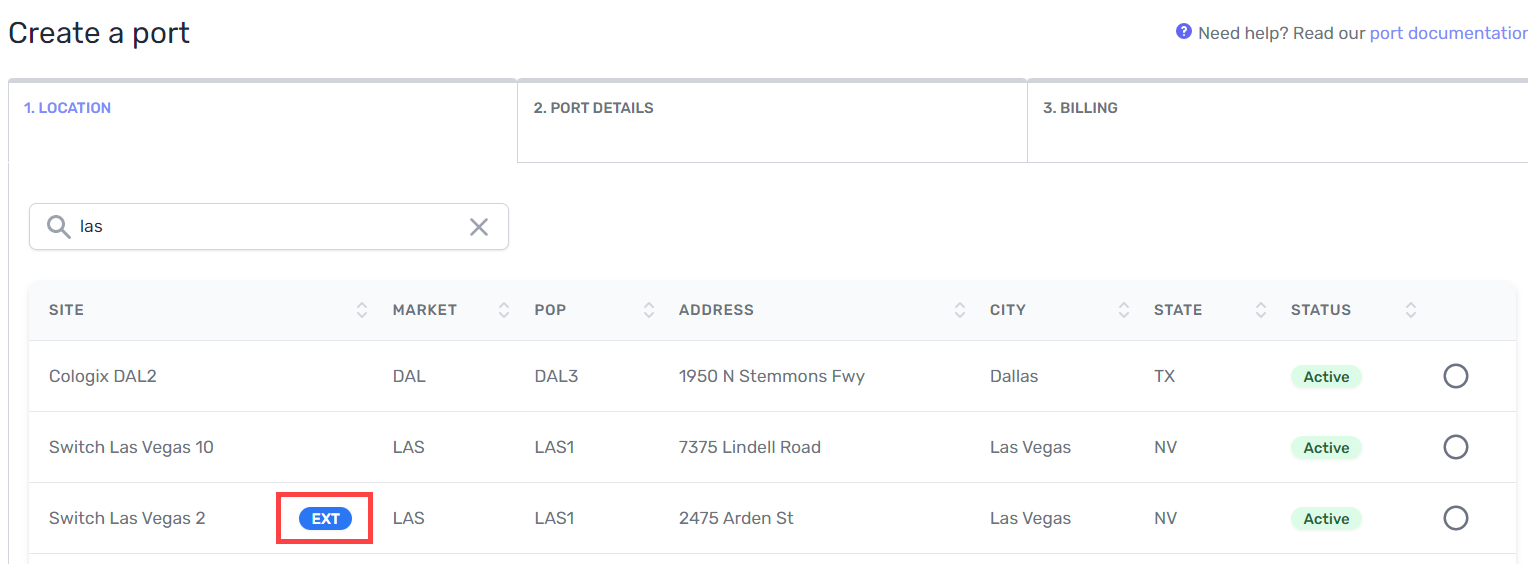
Task: Sort by POP column arrows
Action: (649, 310)
